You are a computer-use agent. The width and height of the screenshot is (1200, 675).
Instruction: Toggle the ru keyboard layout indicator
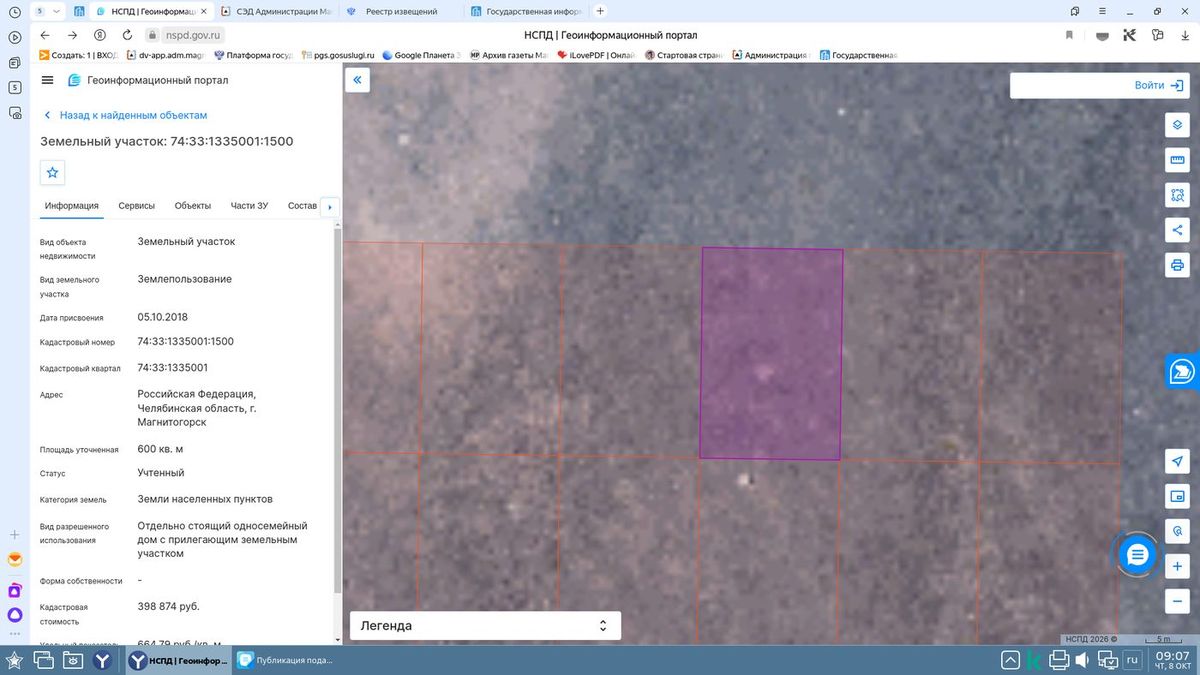[x=1132, y=660]
